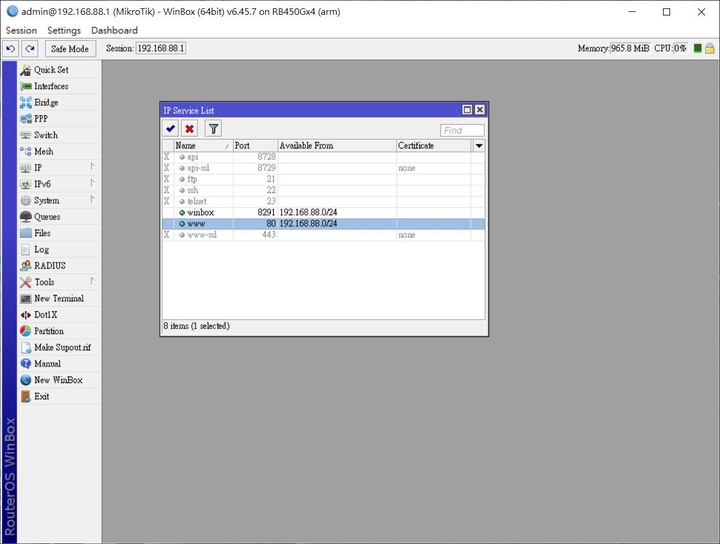720x544 pixels.
Task: Open the Dashboard menu
Action: click(x=114, y=30)
